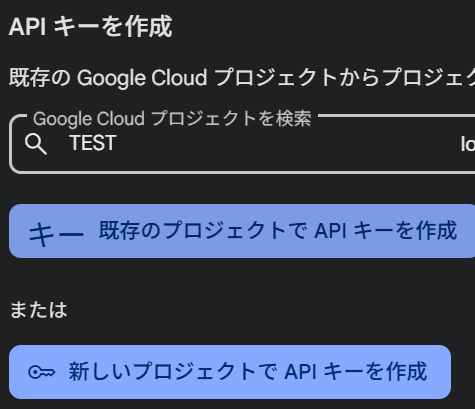Create API key in new project
Image resolution: width=475 pixels, height=409 pixels.
point(230,372)
